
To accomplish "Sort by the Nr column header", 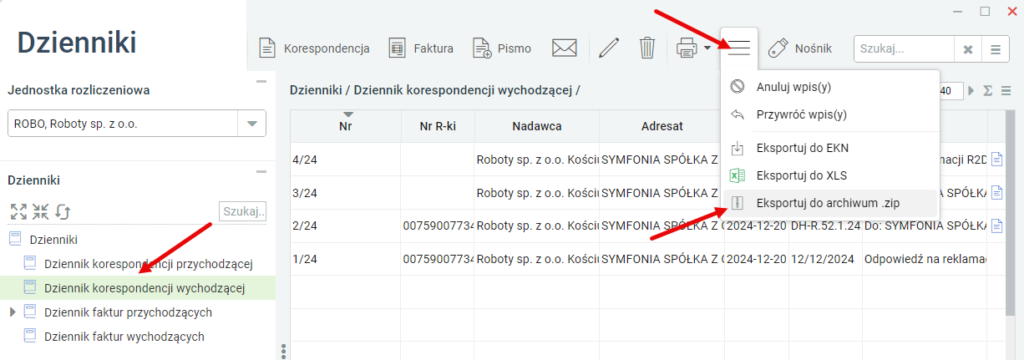I will coord(345,127).
